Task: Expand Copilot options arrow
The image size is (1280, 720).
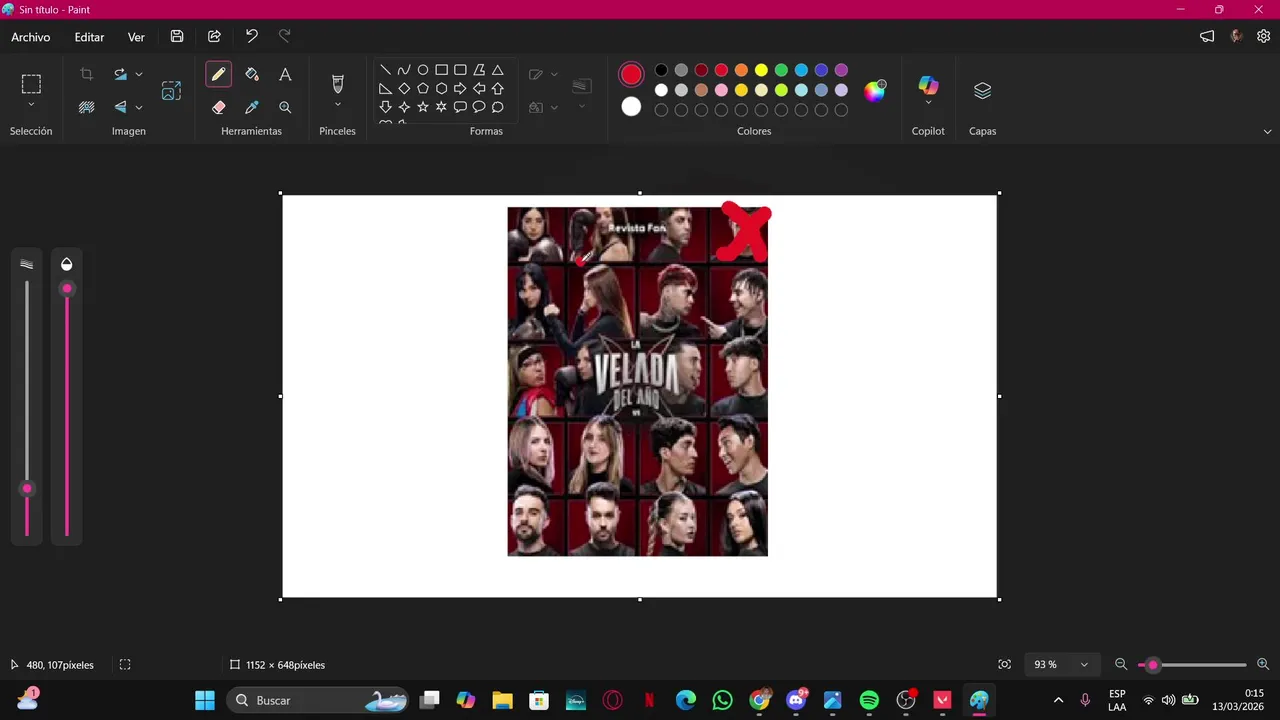Action: tap(928, 103)
